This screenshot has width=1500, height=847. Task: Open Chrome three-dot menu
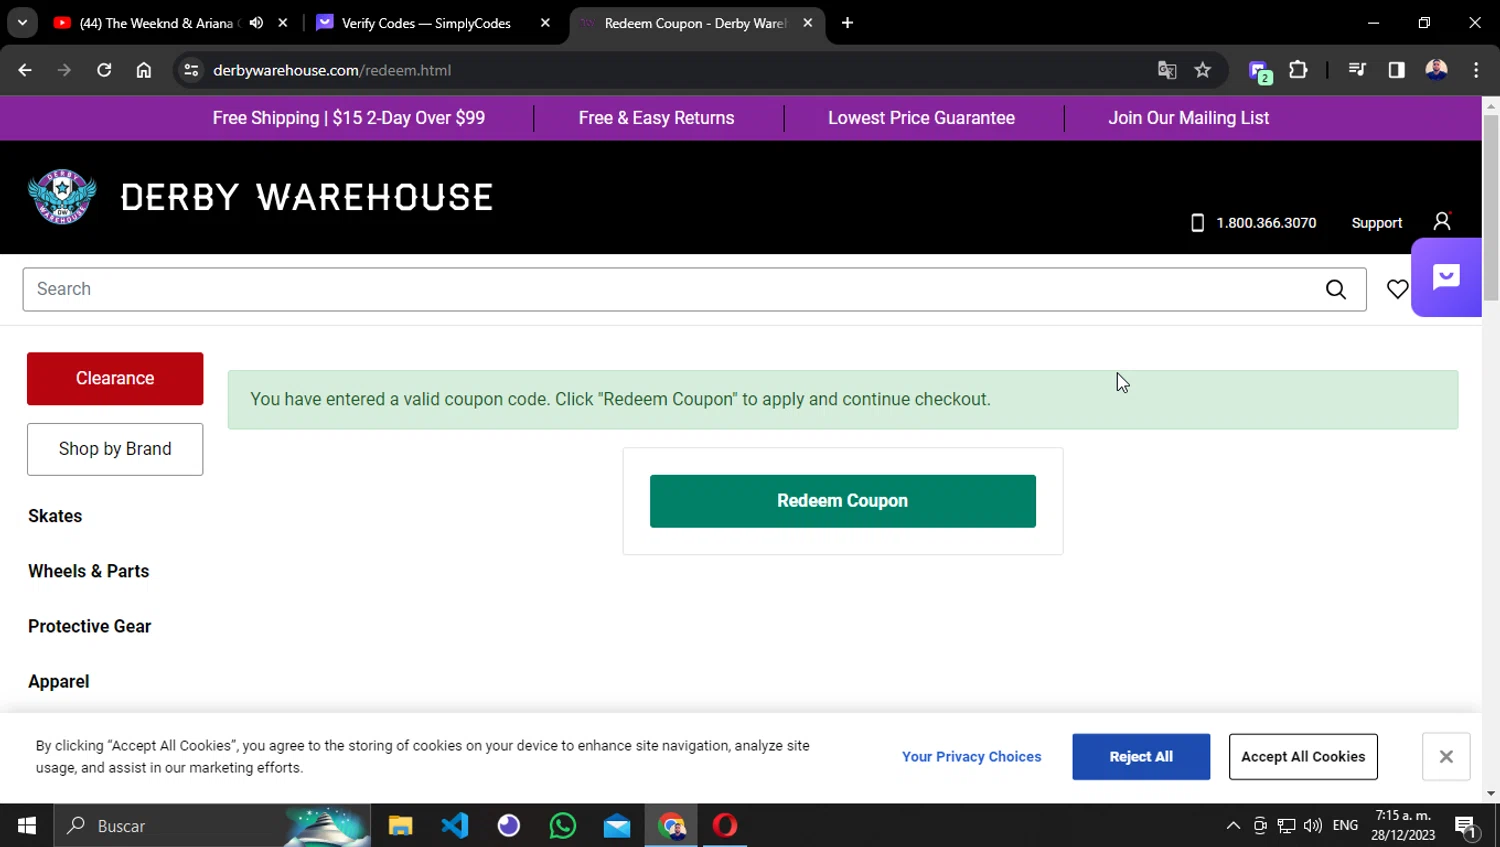click(x=1476, y=70)
